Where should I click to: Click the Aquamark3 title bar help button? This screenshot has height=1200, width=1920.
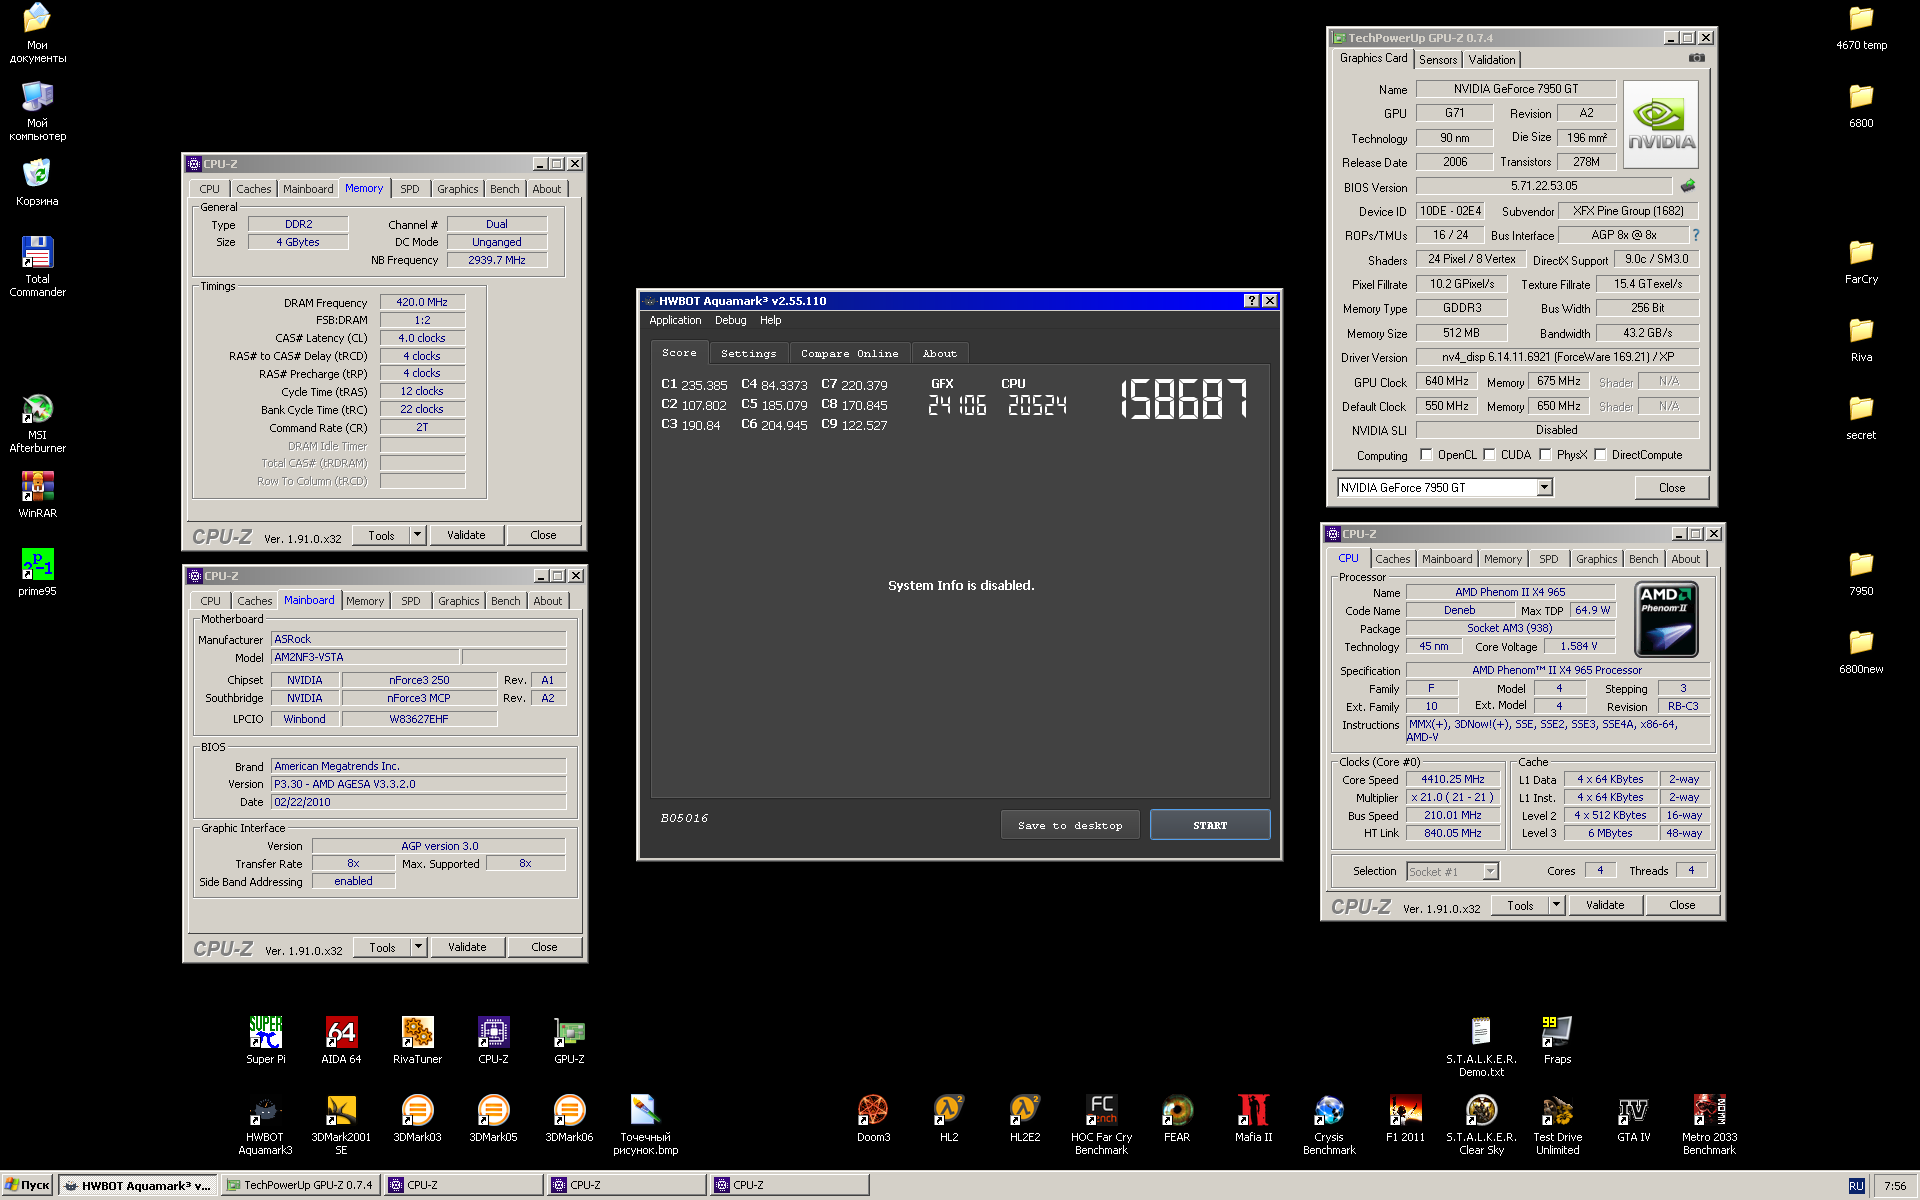tap(1251, 301)
